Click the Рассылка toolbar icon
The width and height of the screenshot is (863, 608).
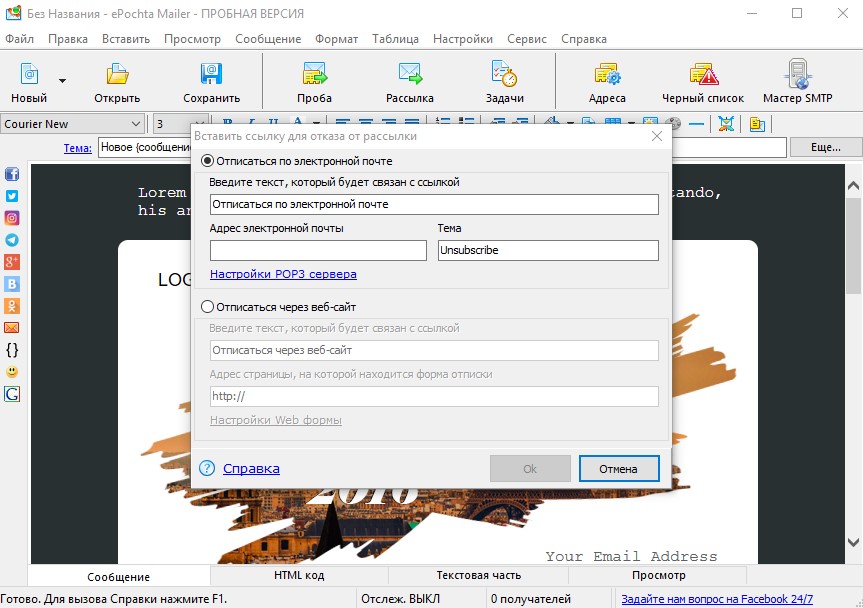coord(409,82)
